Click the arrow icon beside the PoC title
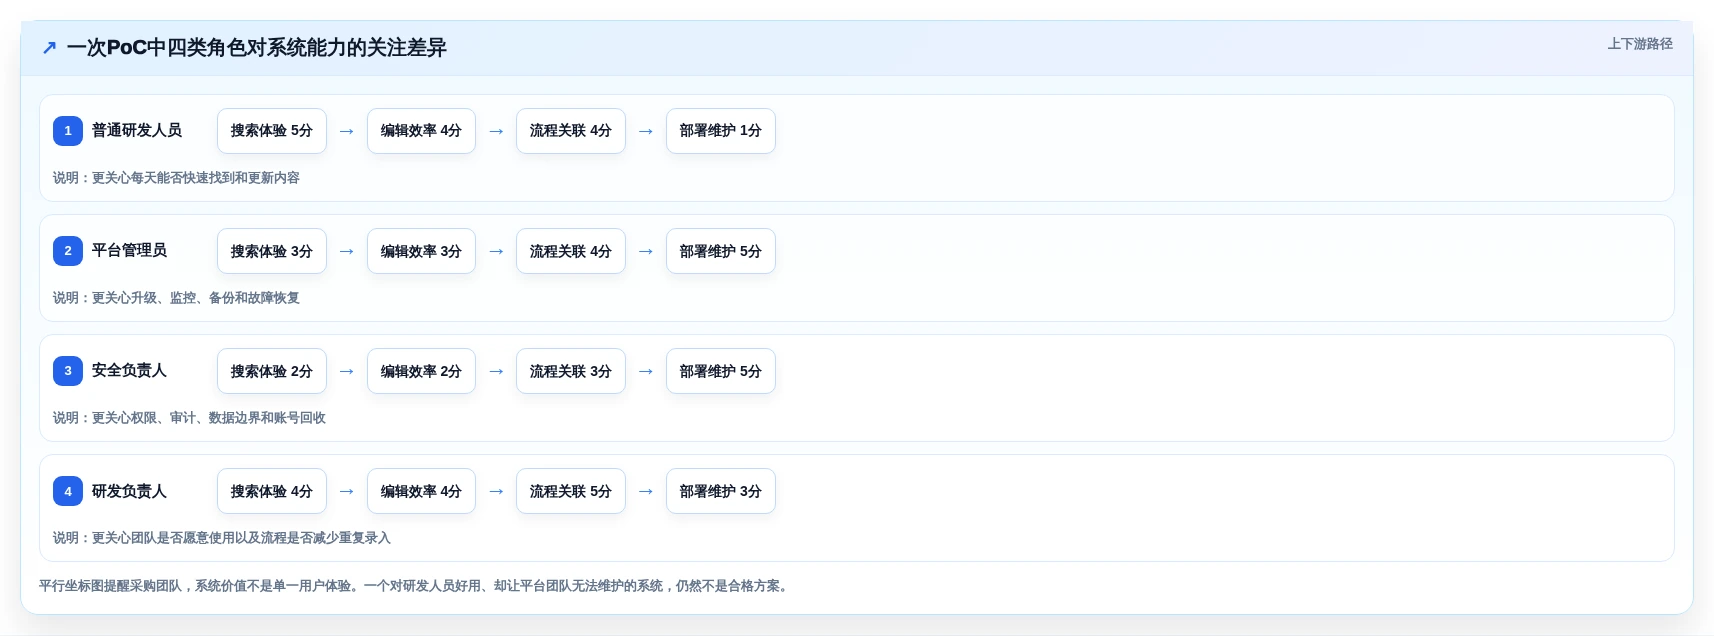 49,47
